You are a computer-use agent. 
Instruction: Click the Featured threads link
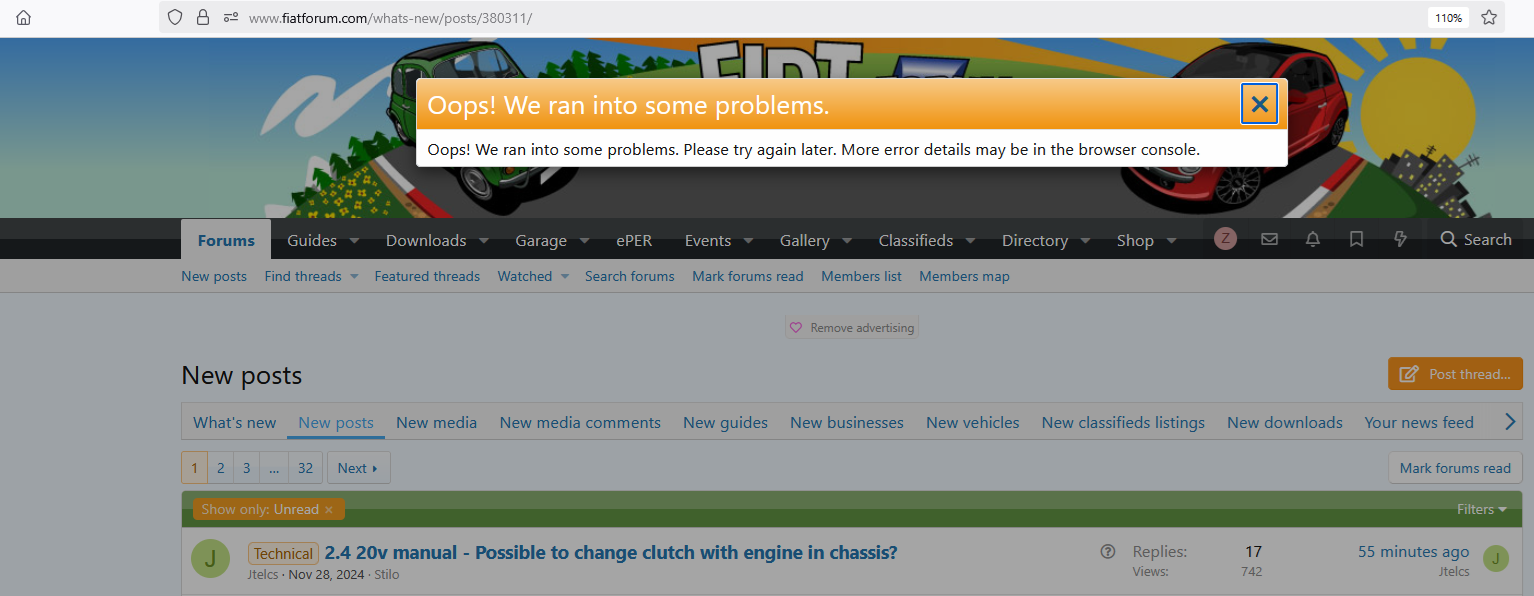point(427,276)
